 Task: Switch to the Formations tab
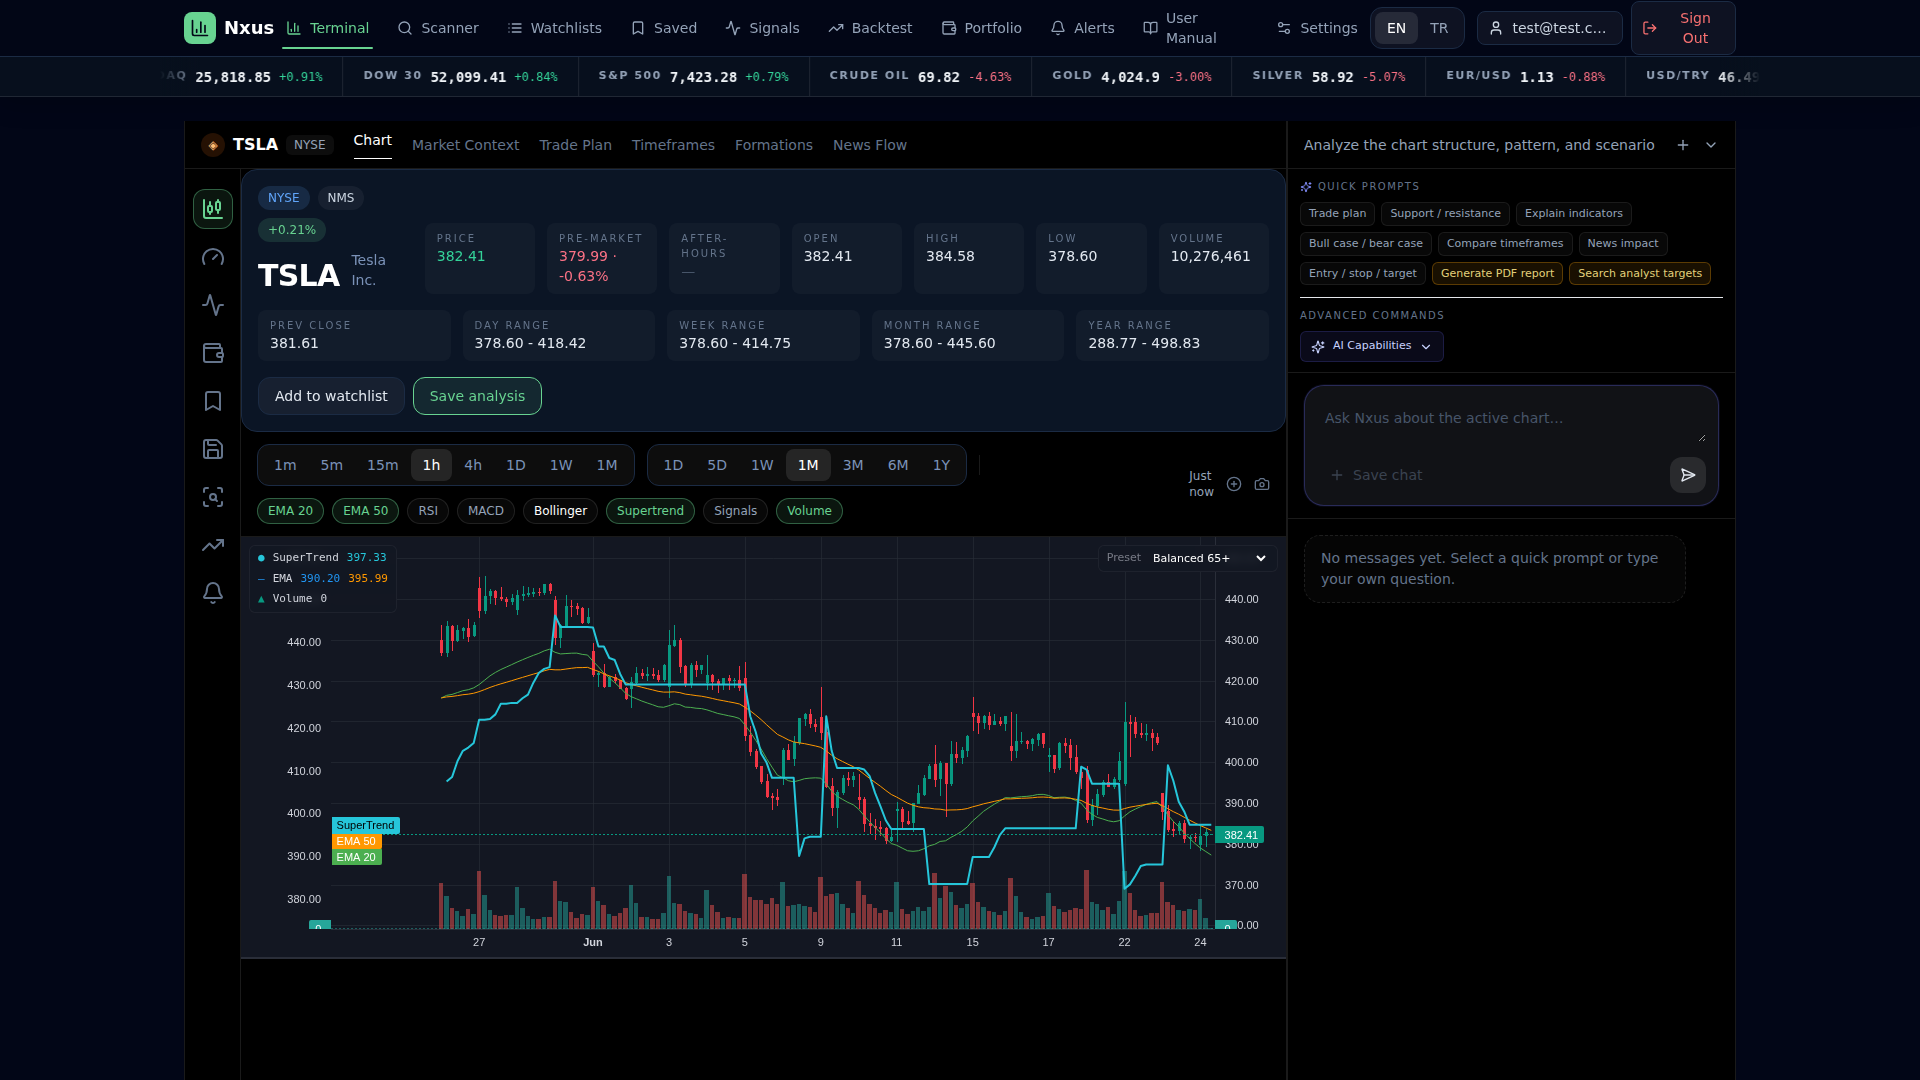tap(774, 145)
